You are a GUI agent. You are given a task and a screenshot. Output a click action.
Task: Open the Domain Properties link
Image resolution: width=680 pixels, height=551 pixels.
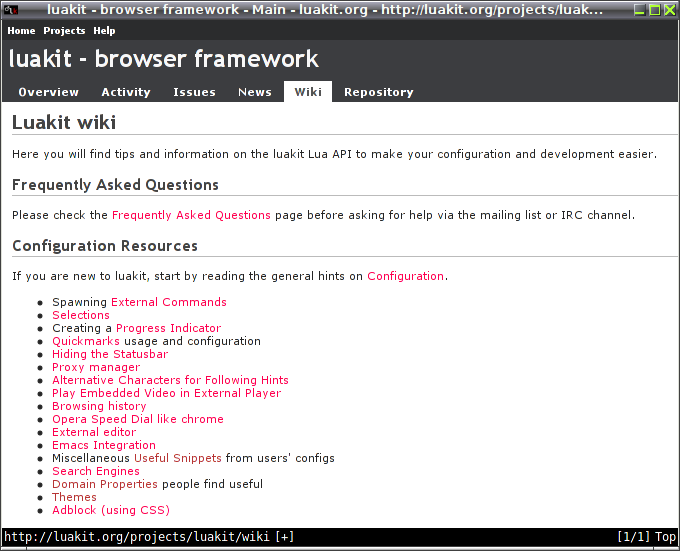105,484
